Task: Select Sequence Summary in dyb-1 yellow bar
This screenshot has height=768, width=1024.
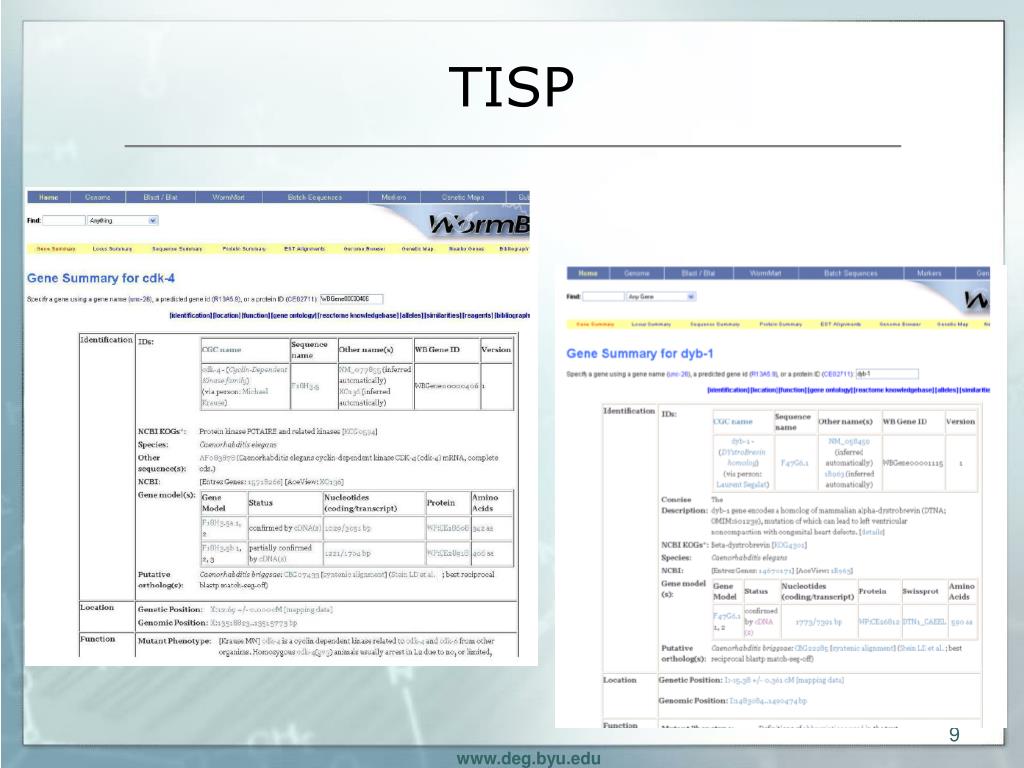Action: [715, 325]
